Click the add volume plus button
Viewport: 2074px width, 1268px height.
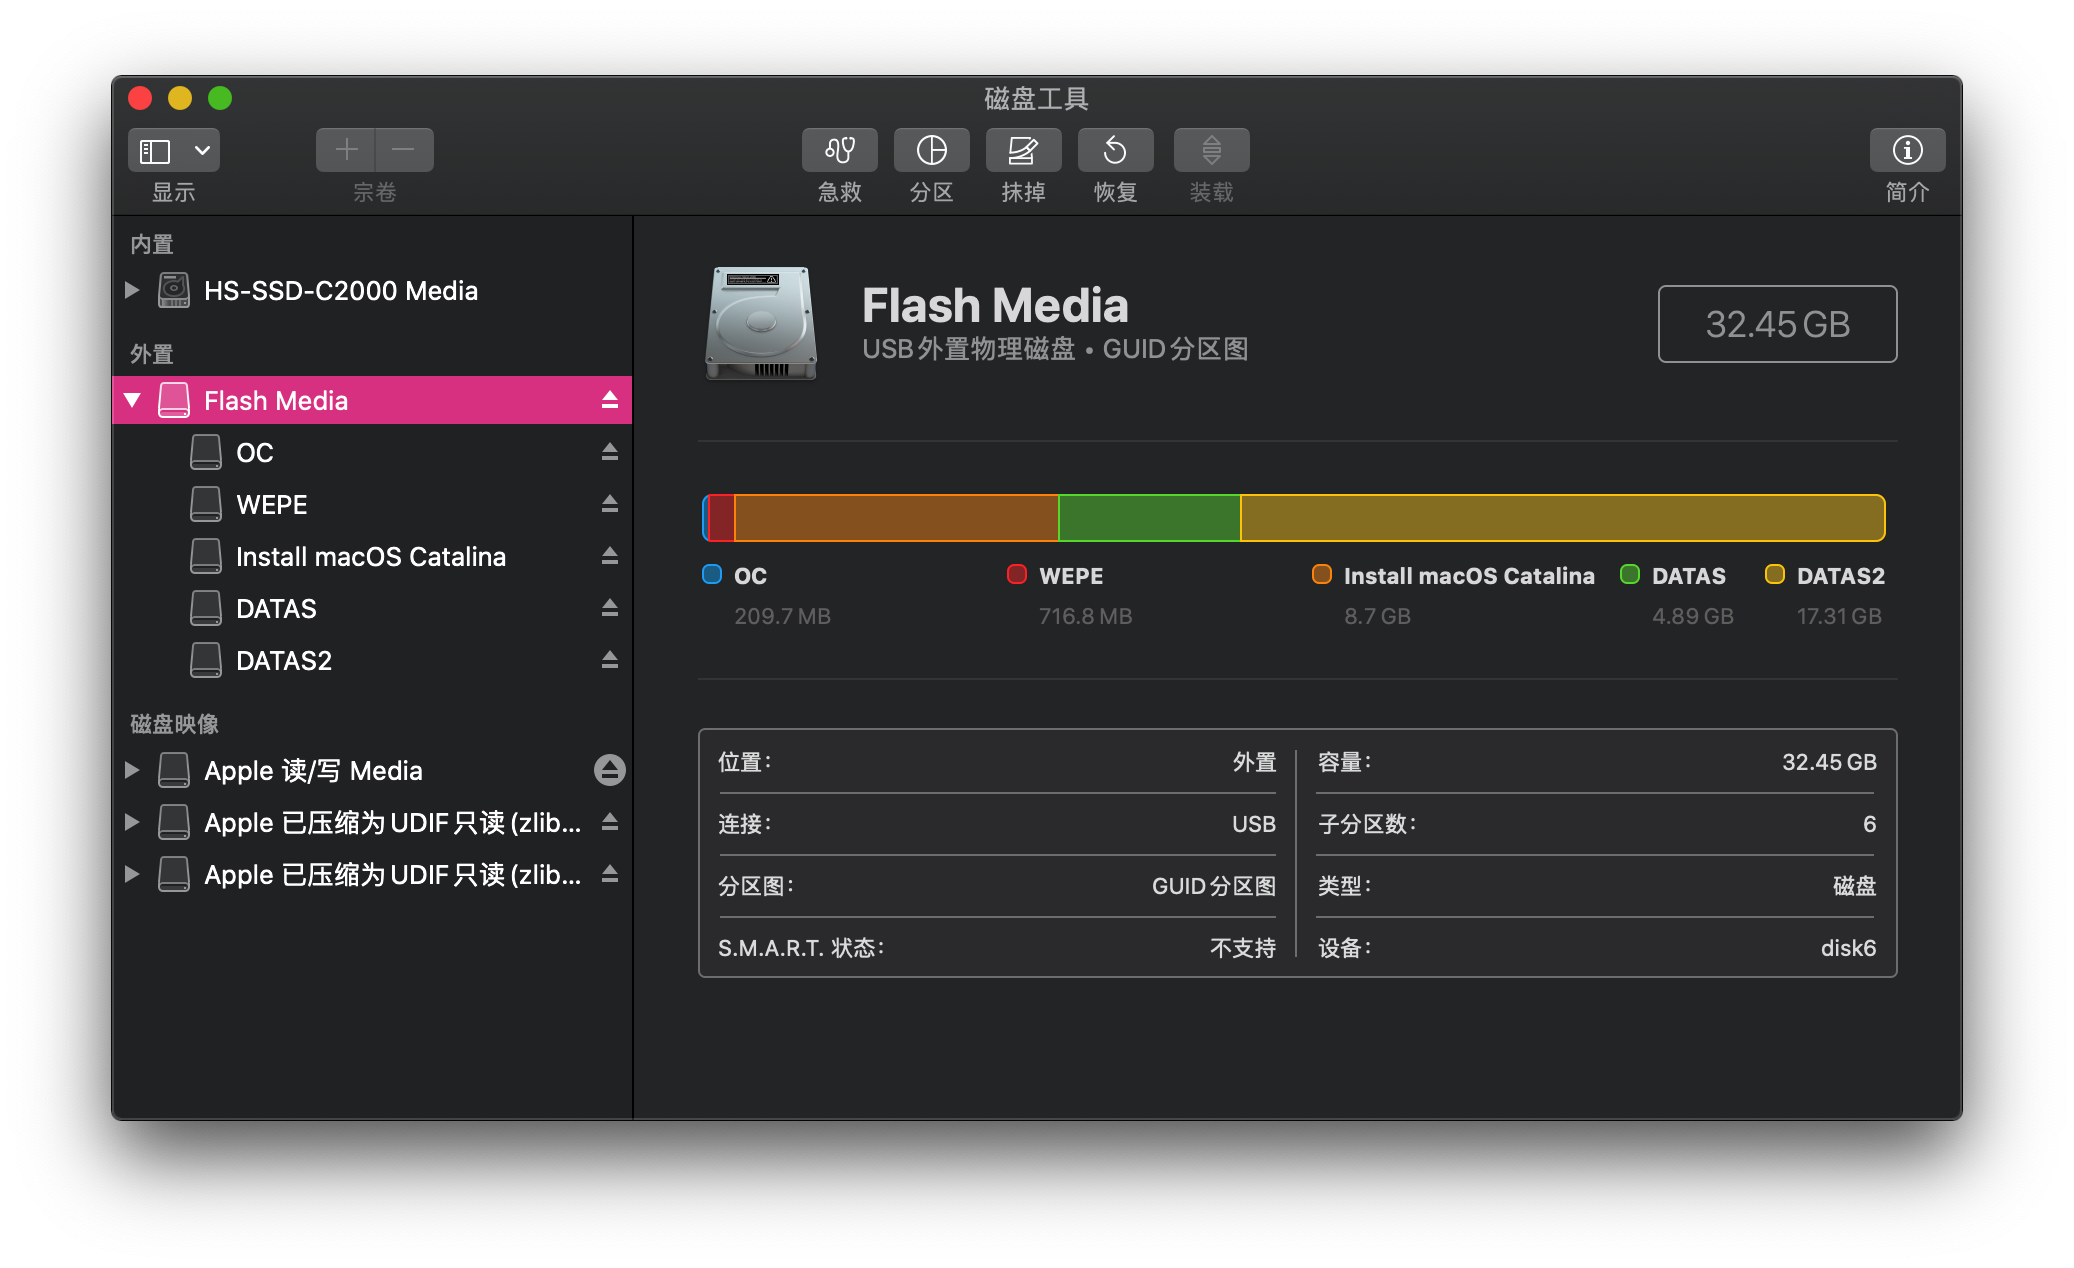(x=346, y=150)
